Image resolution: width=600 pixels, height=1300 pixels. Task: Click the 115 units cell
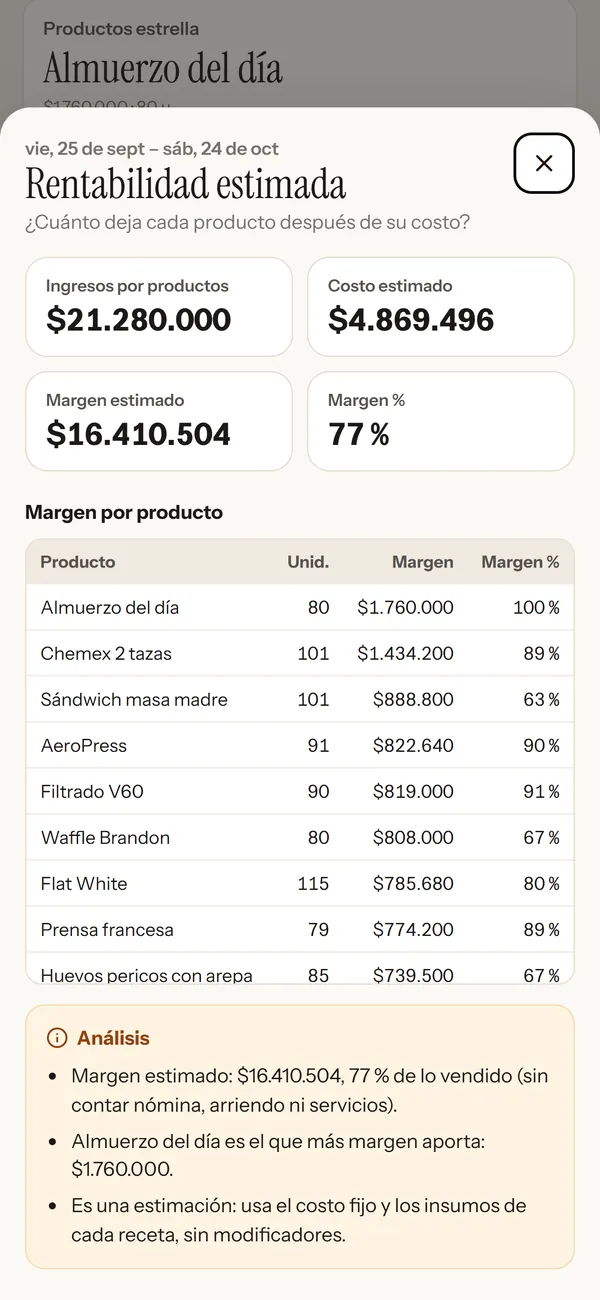313,884
